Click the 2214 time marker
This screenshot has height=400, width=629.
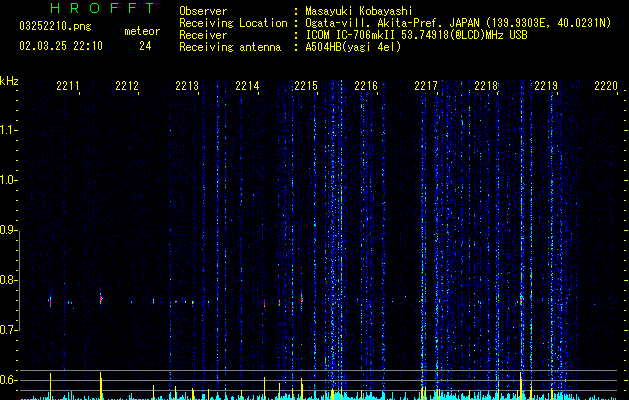247,86
